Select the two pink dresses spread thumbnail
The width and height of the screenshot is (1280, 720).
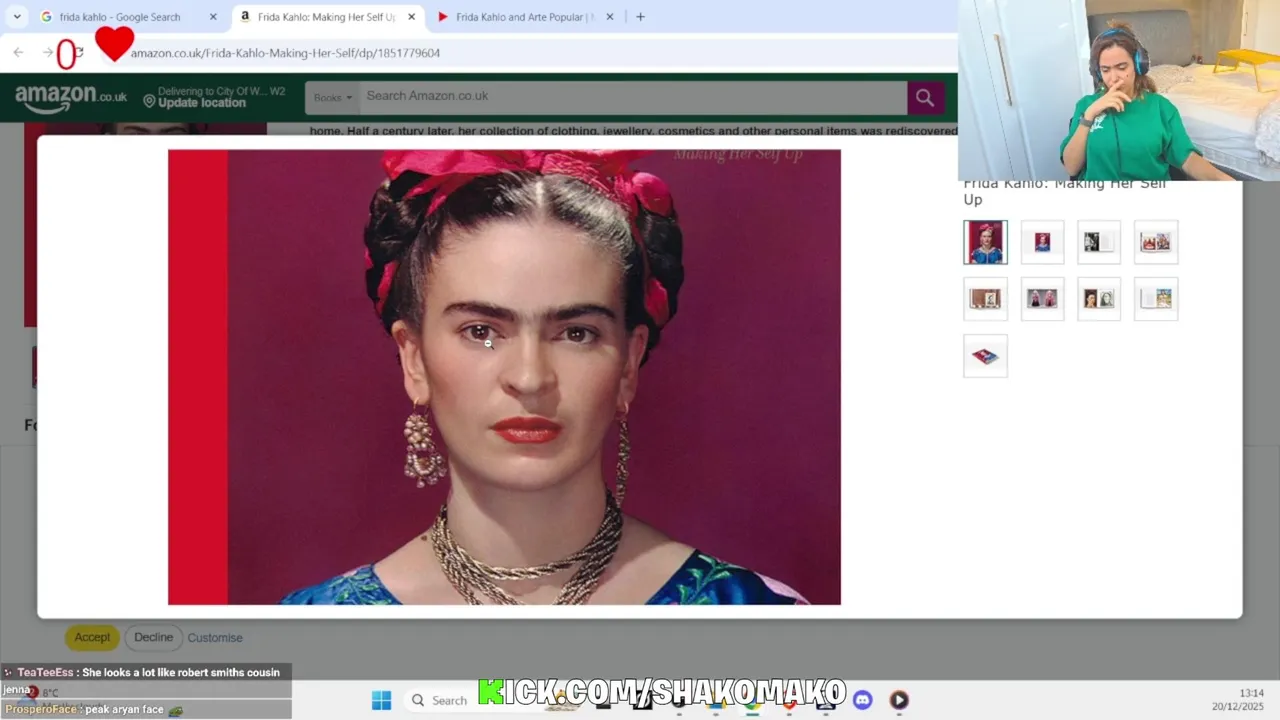coord(1042,299)
